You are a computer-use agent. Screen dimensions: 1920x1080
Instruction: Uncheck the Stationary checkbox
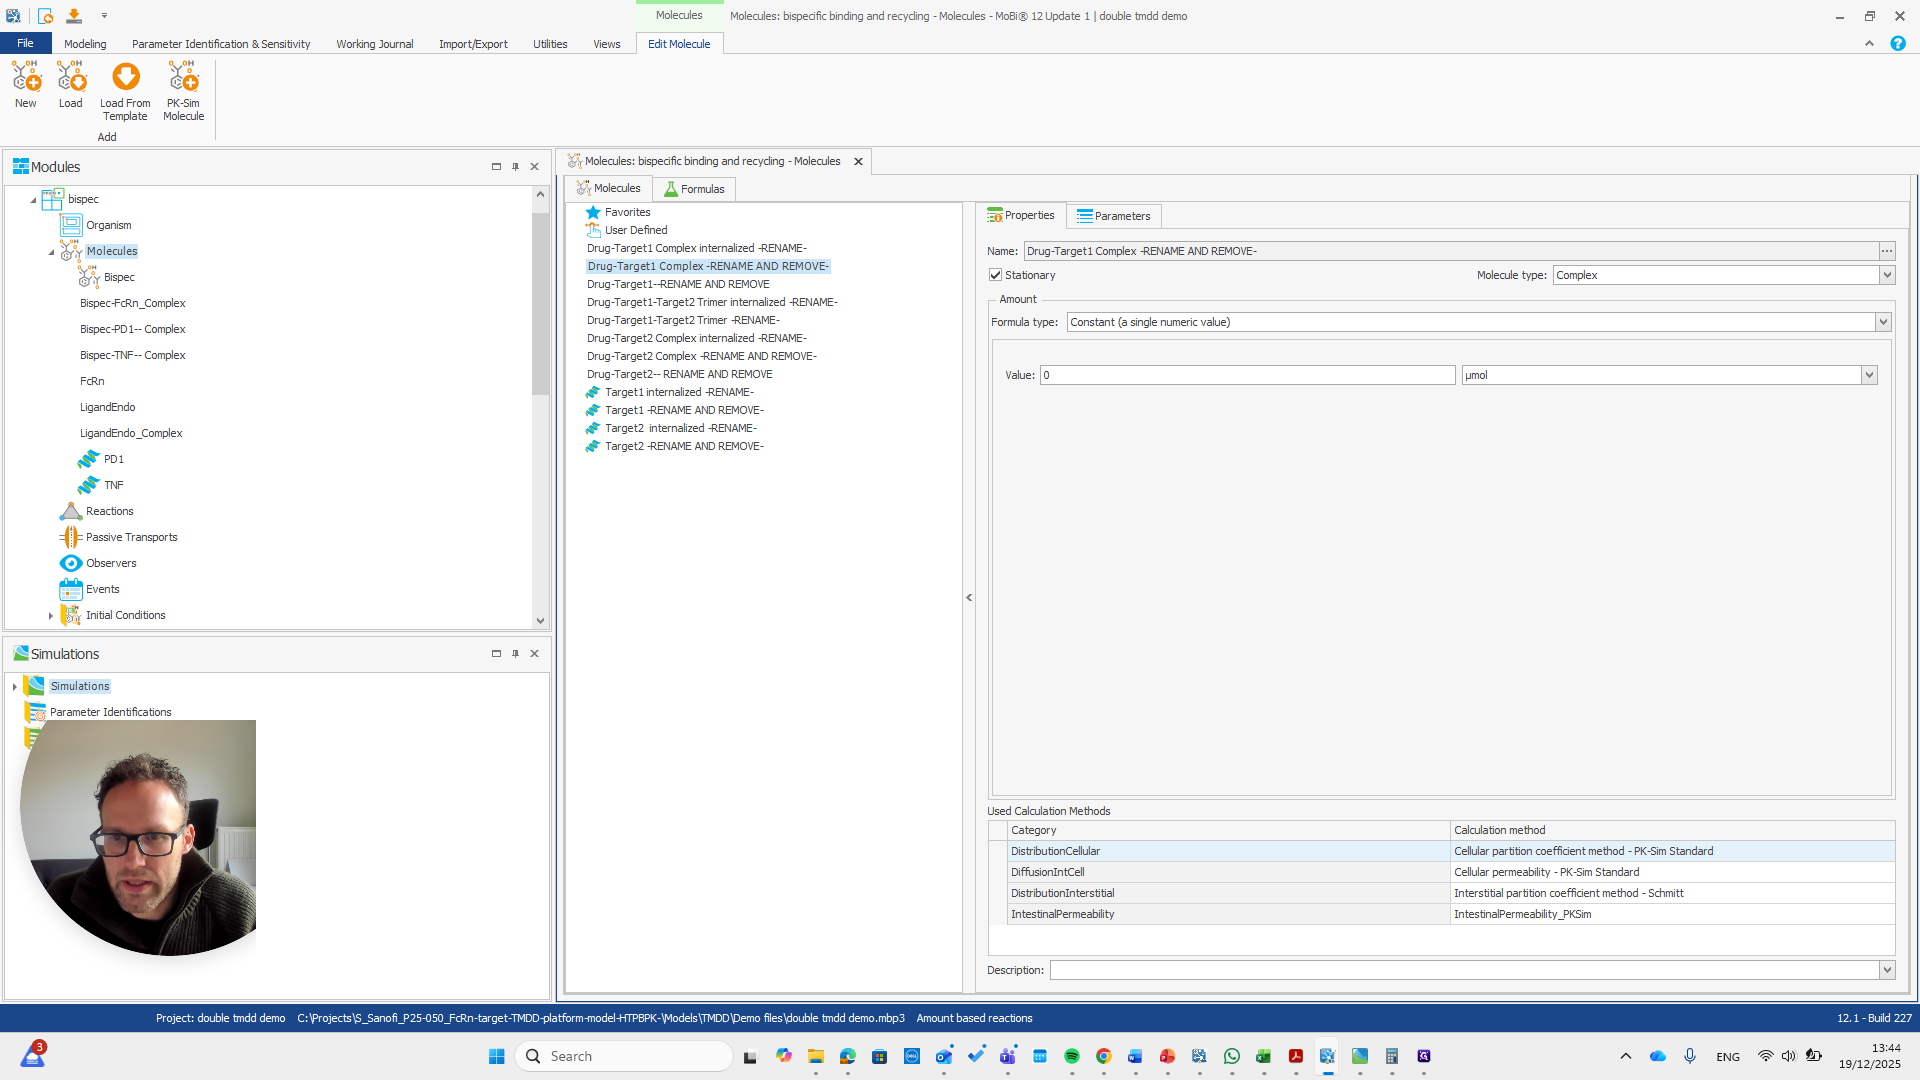point(996,274)
